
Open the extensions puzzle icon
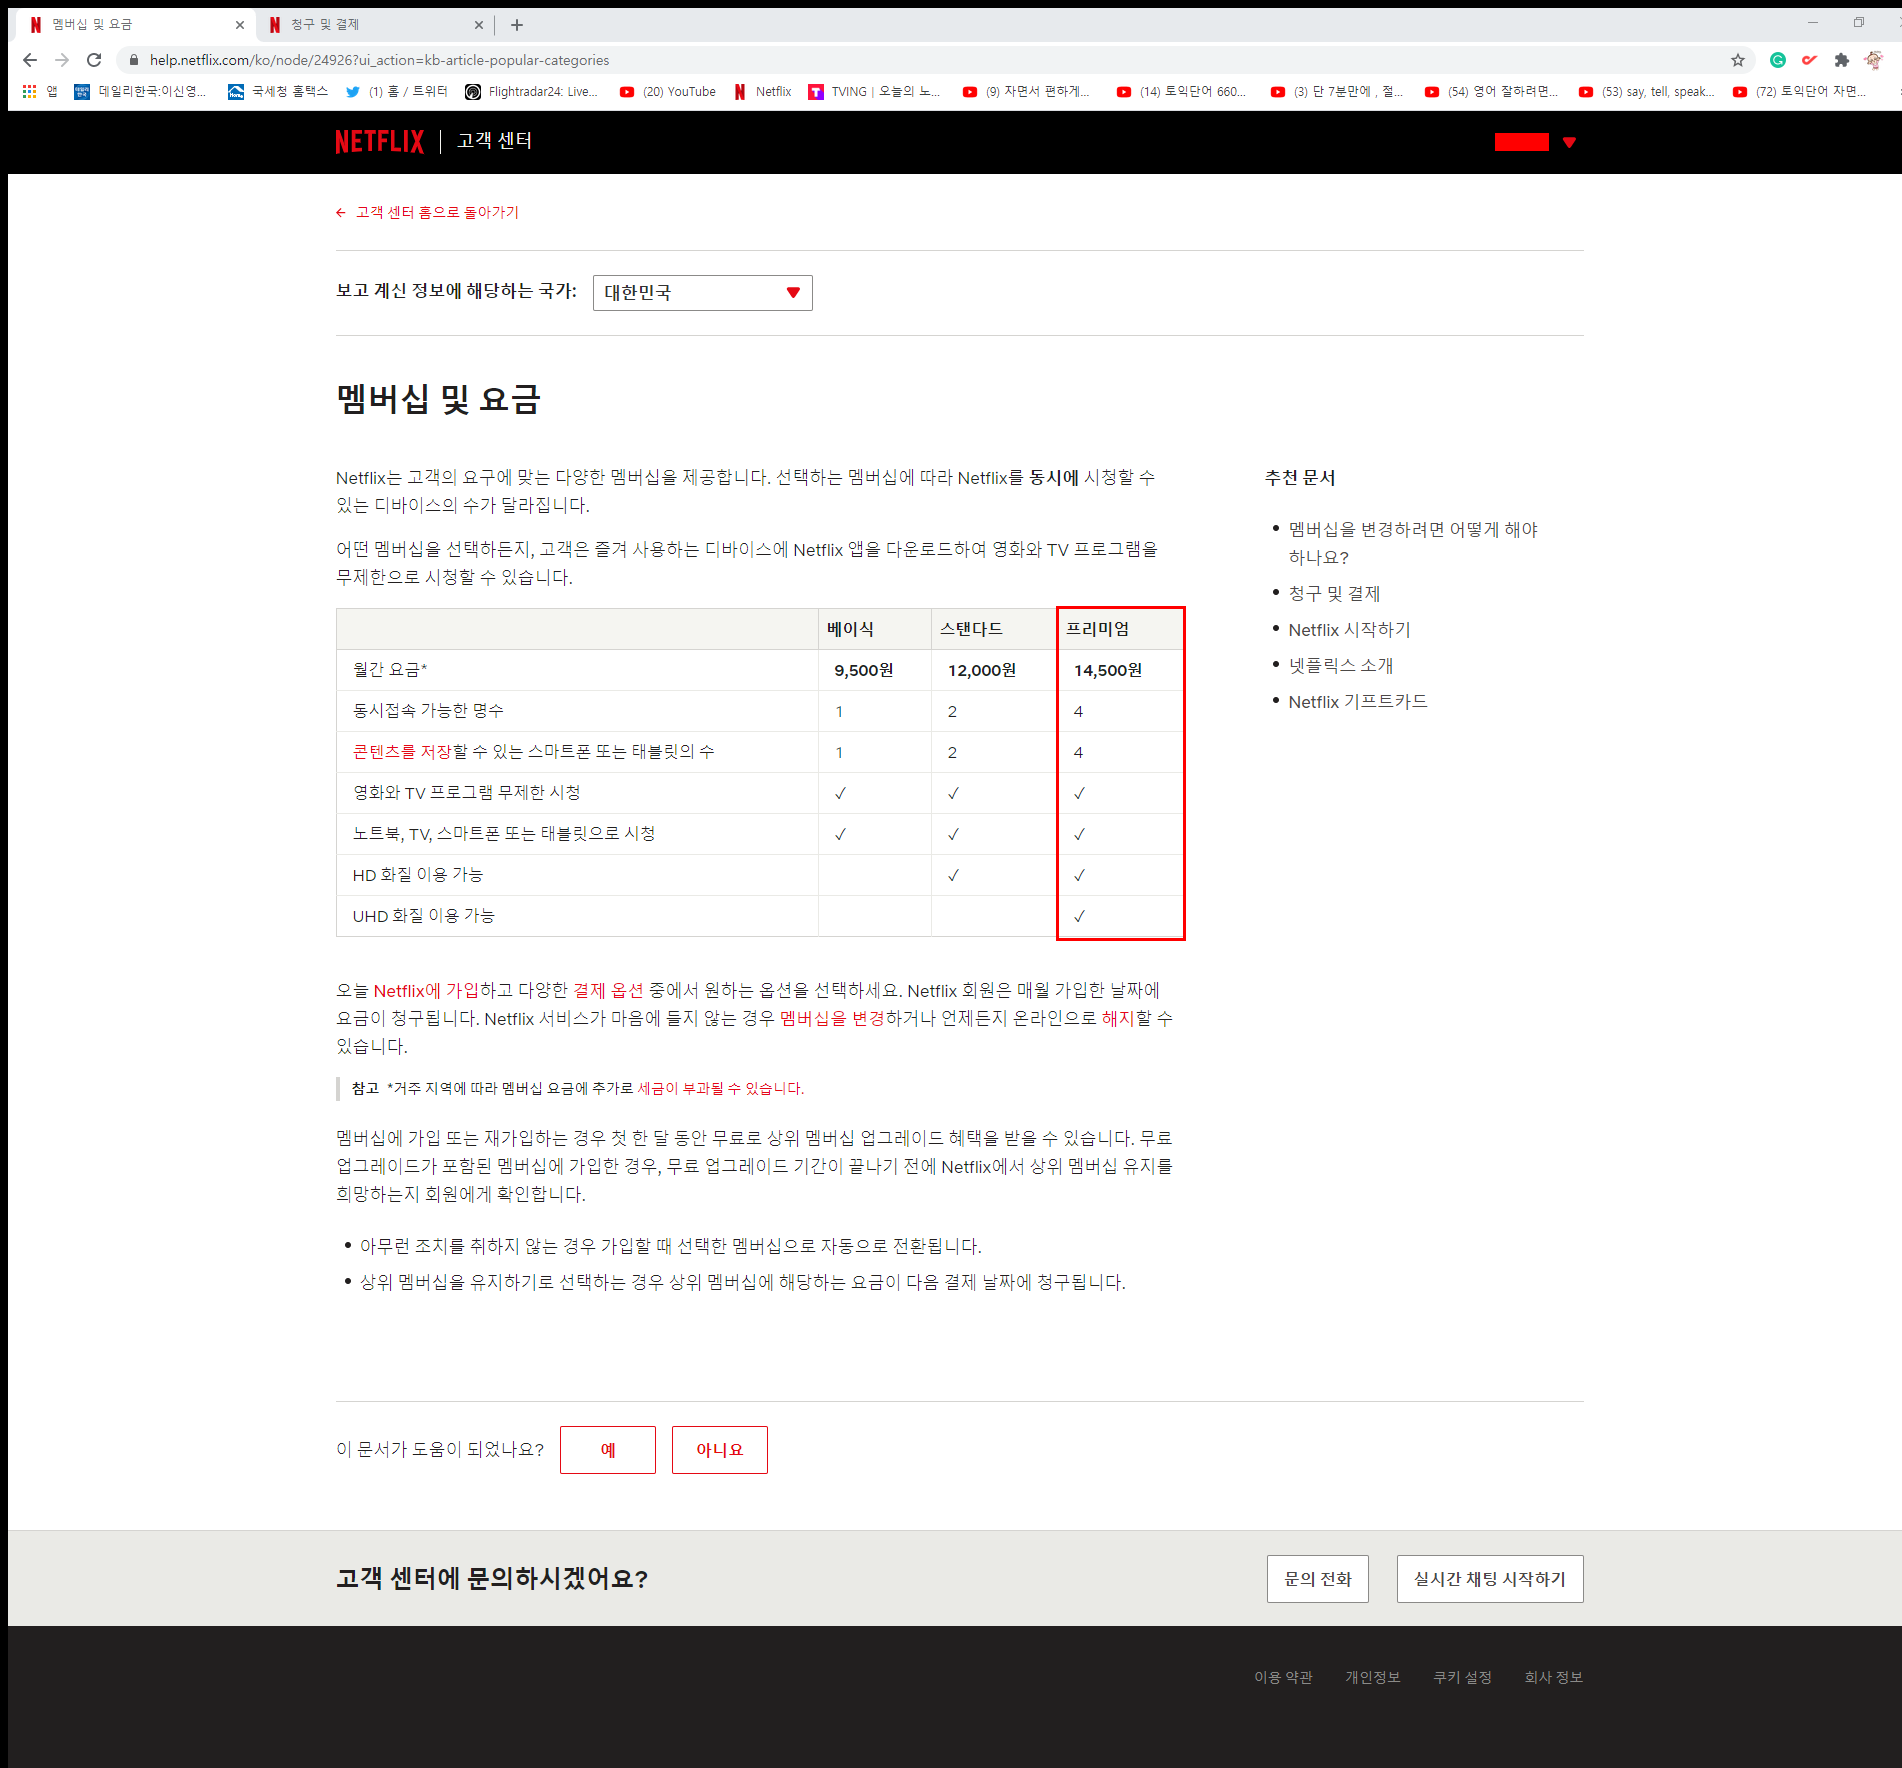pos(1842,60)
